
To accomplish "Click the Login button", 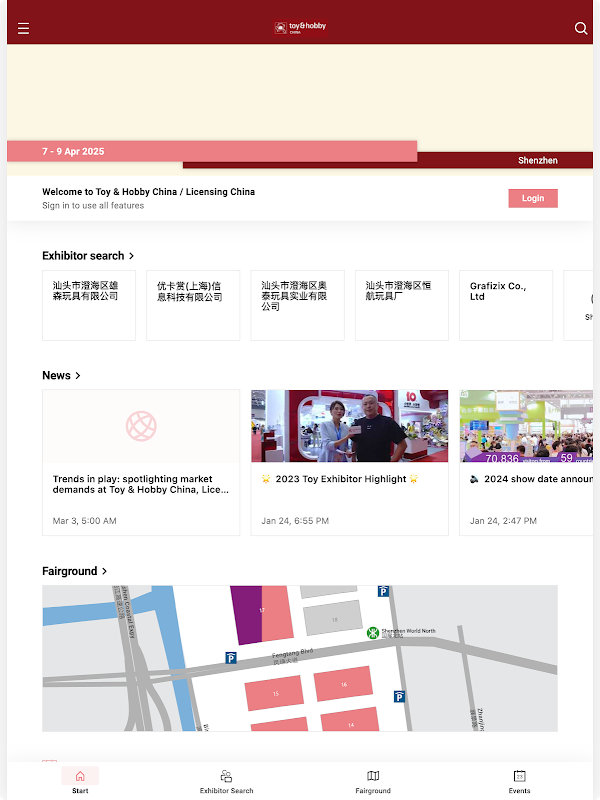I will [x=533, y=198].
